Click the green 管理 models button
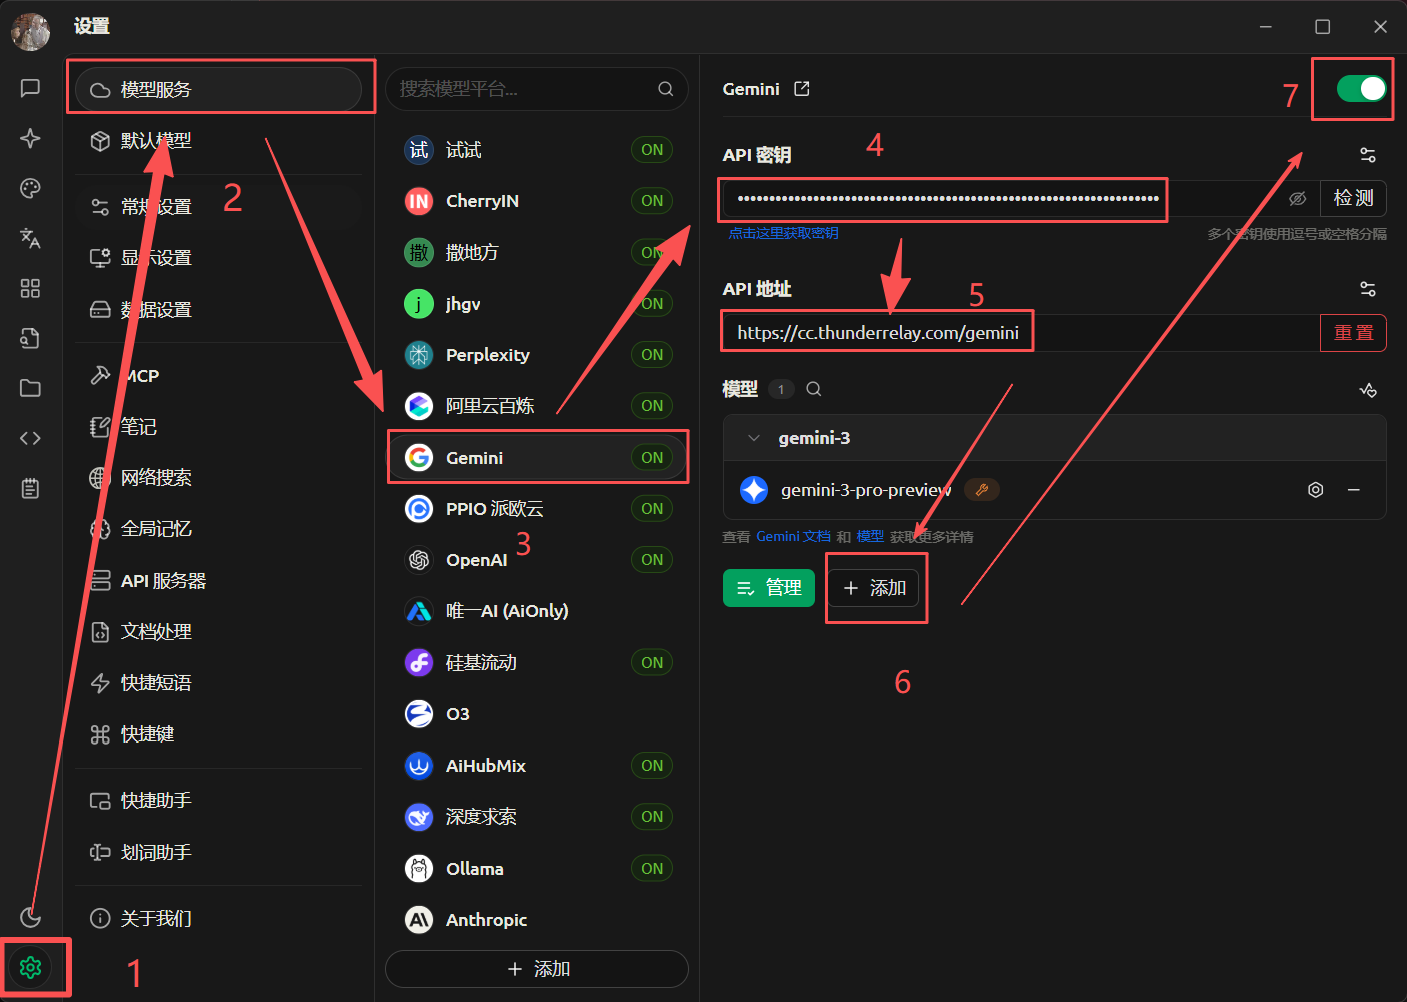The width and height of the screenshot is (1407, 1002). [x=769, y=588]
